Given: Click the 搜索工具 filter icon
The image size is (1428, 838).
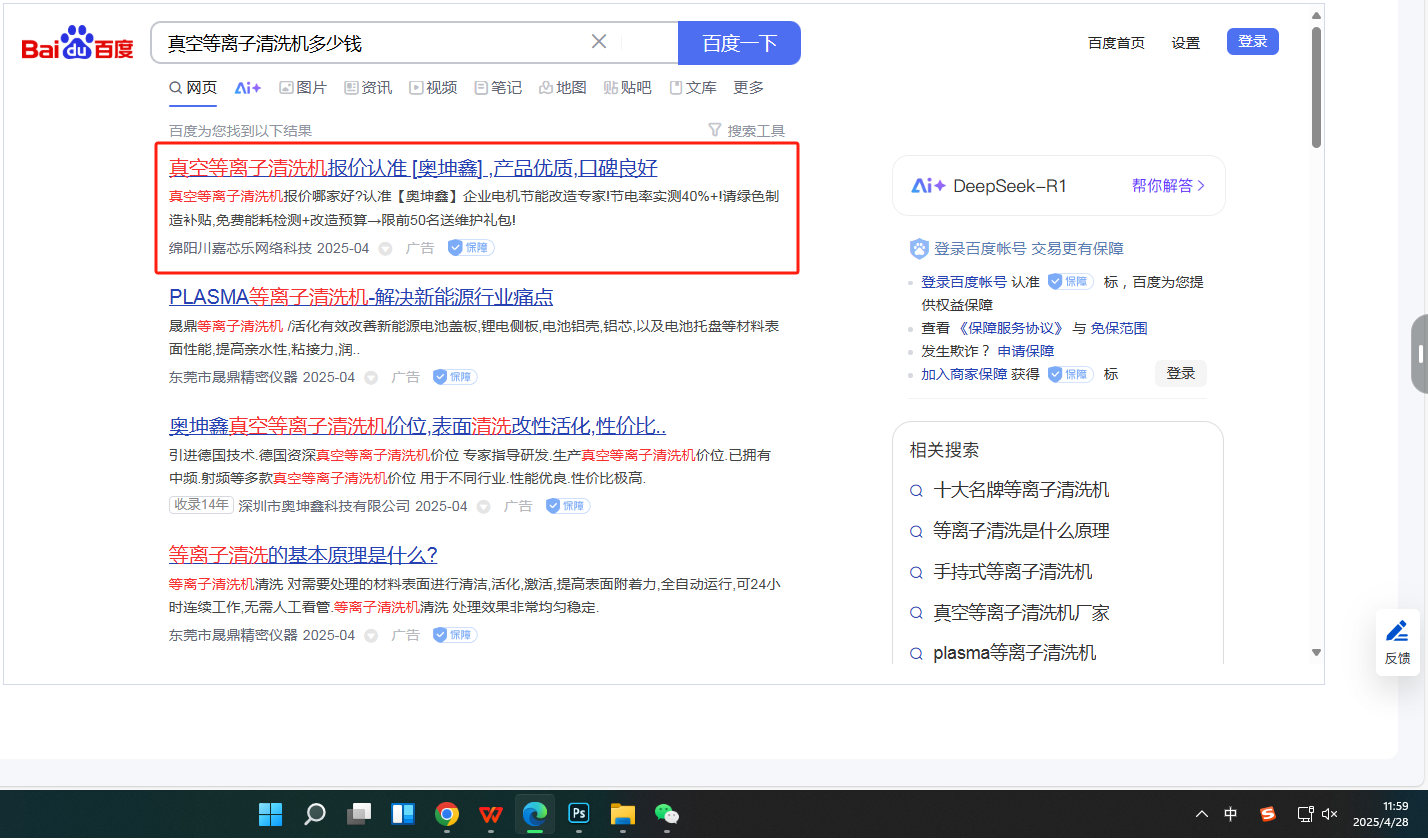Looking at the screenshot, I should 714,130.
